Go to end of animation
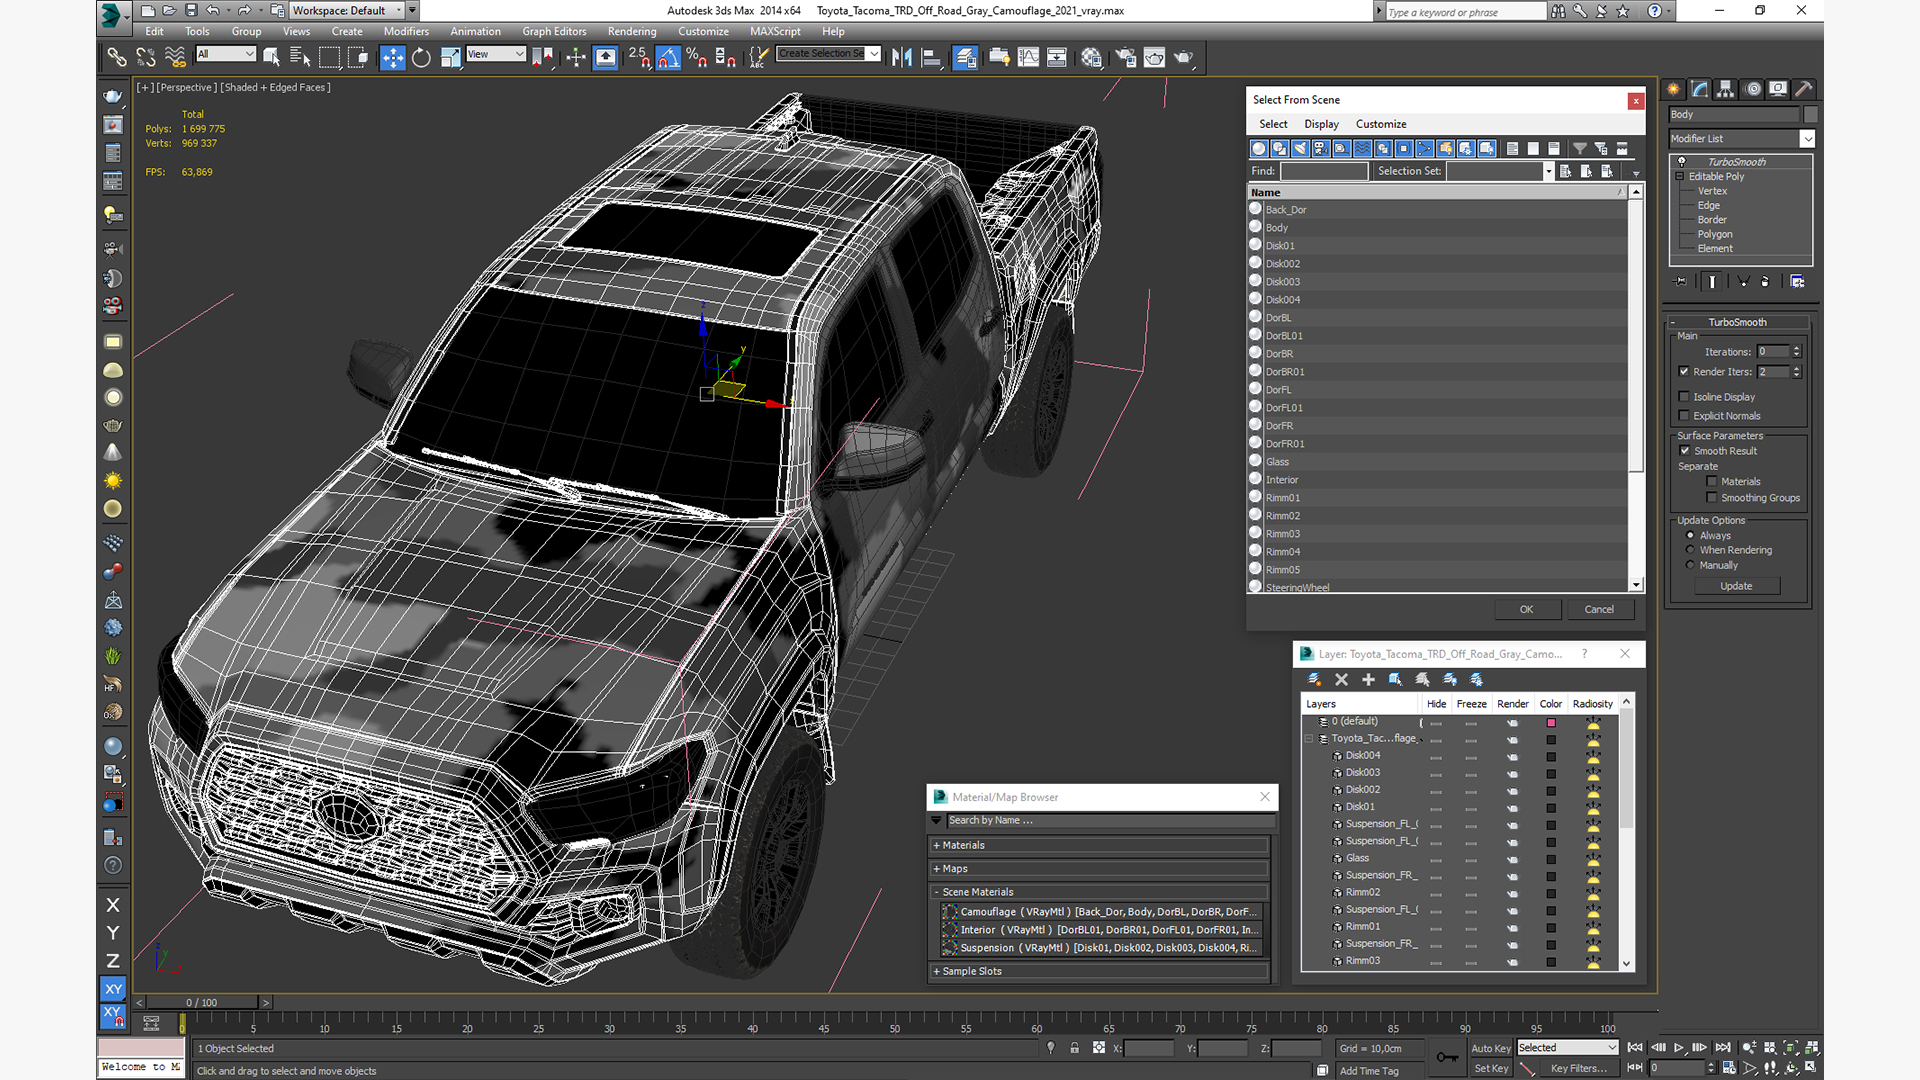 (1722, 1047)
